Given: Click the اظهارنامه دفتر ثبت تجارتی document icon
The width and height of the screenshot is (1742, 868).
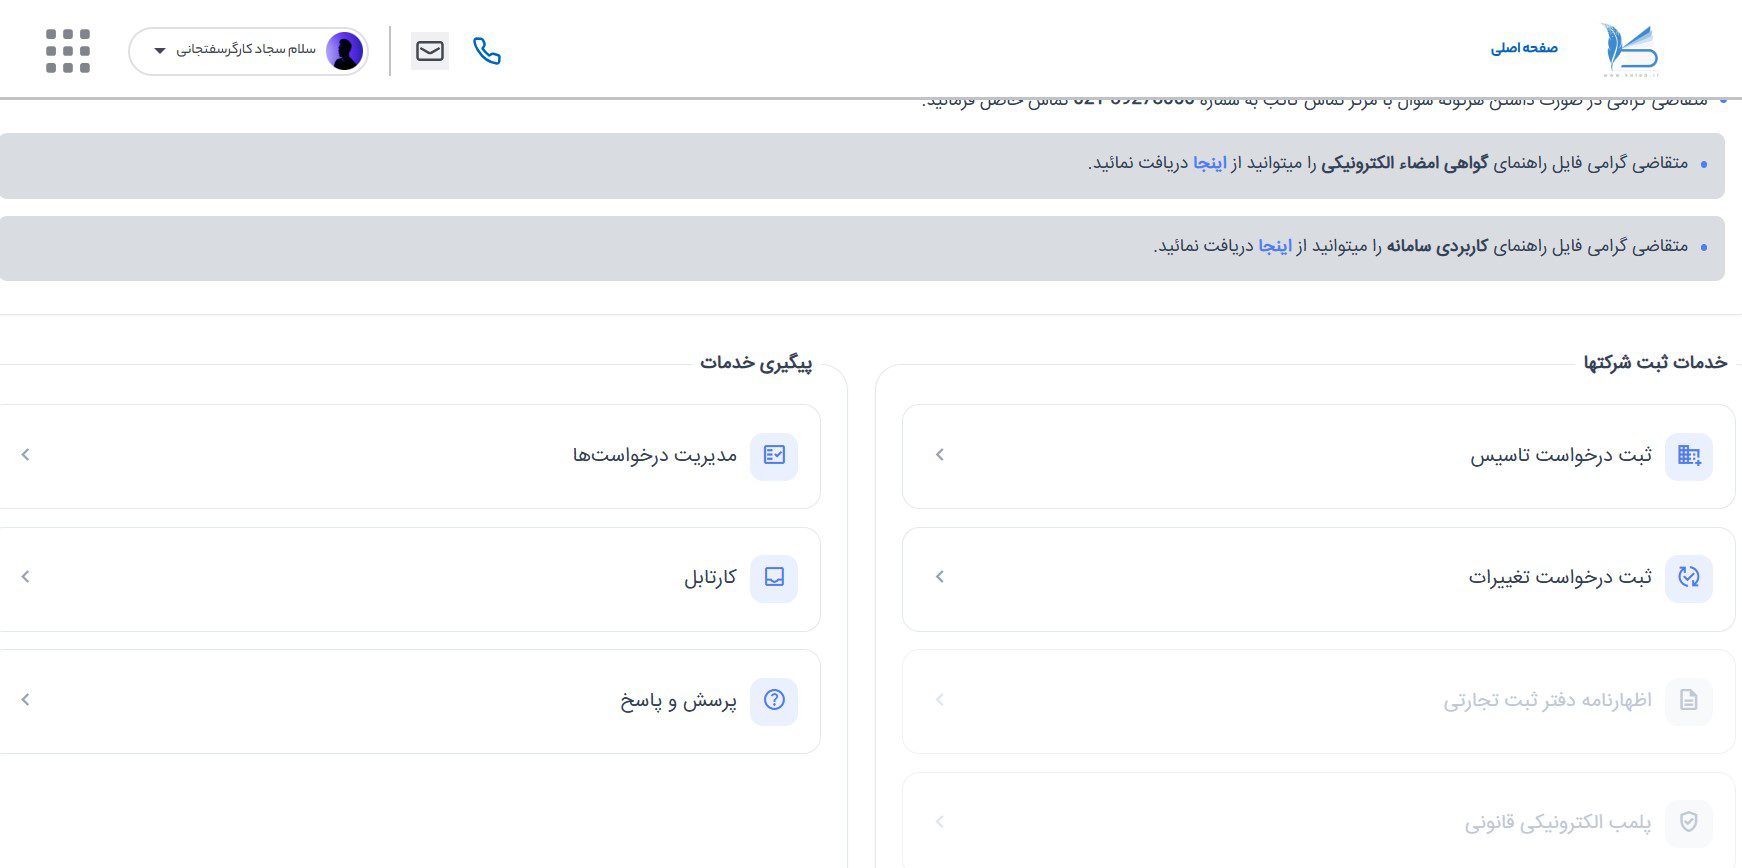Looking at the screenshot, I should tap(1689, 701).
